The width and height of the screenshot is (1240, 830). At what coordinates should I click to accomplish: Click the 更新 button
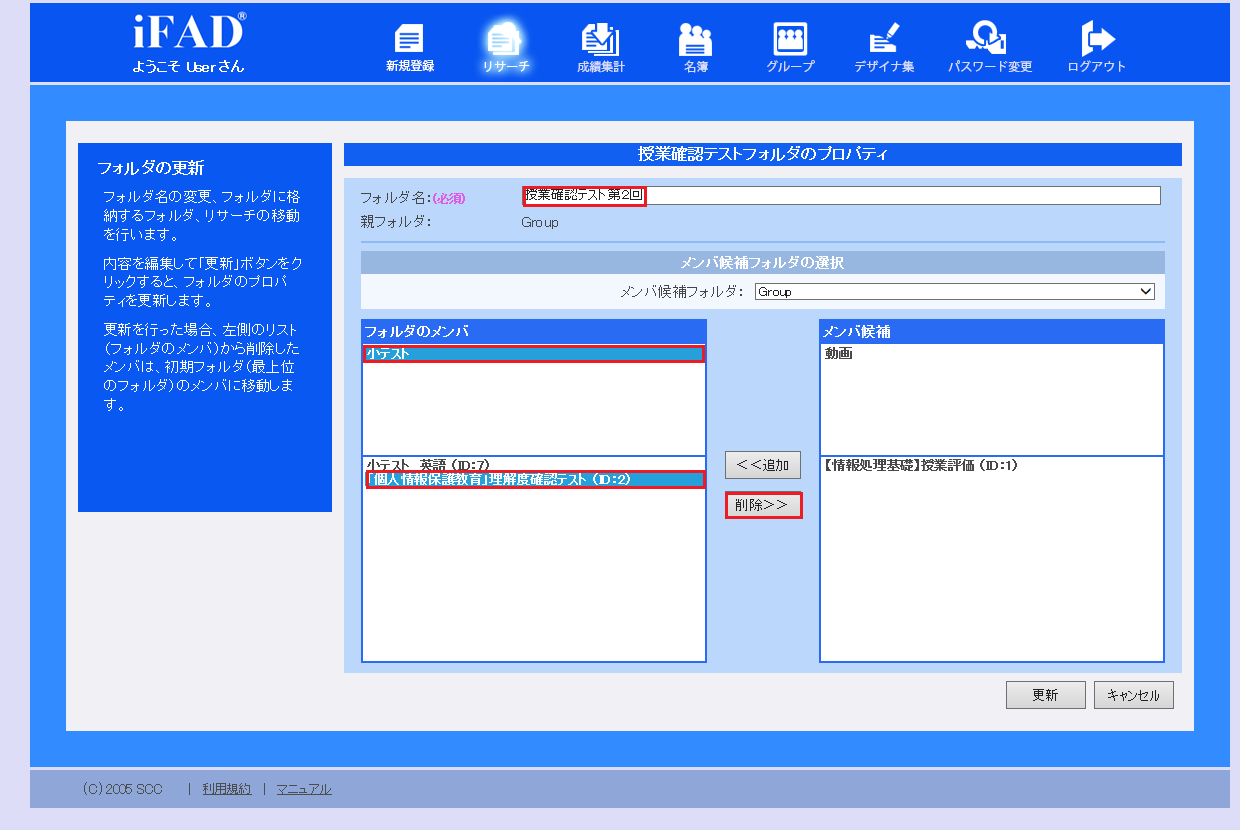click(1046, 695)
